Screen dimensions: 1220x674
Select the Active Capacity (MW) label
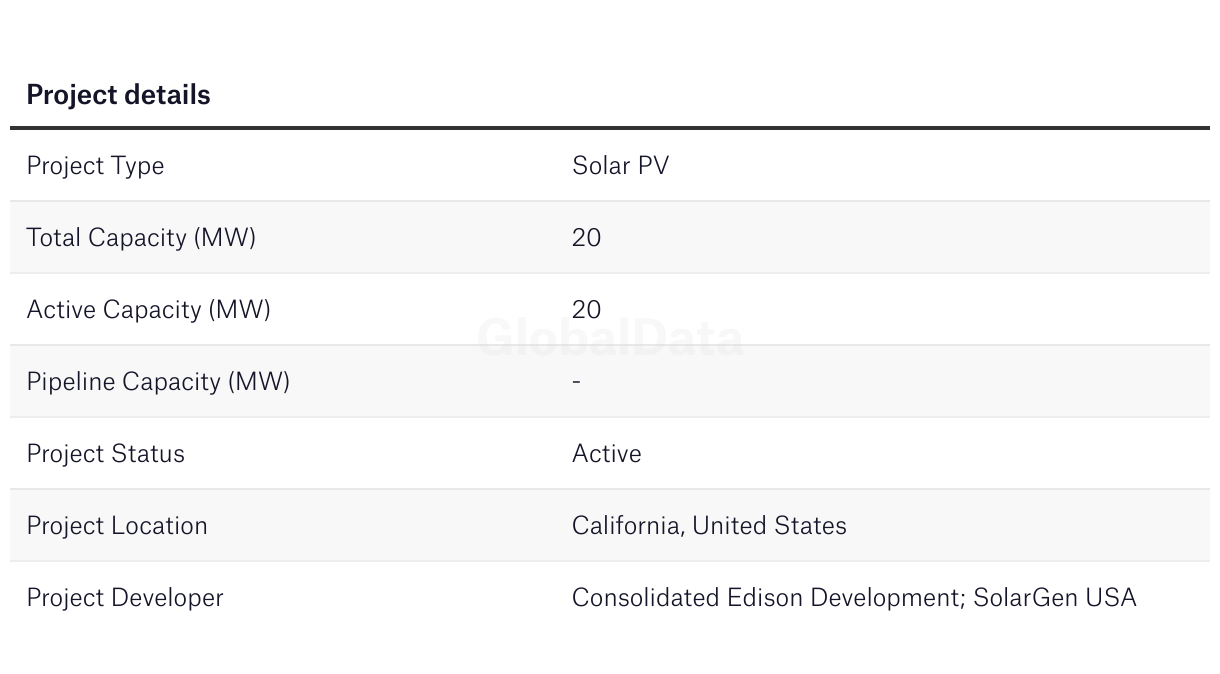coord(148,310)
